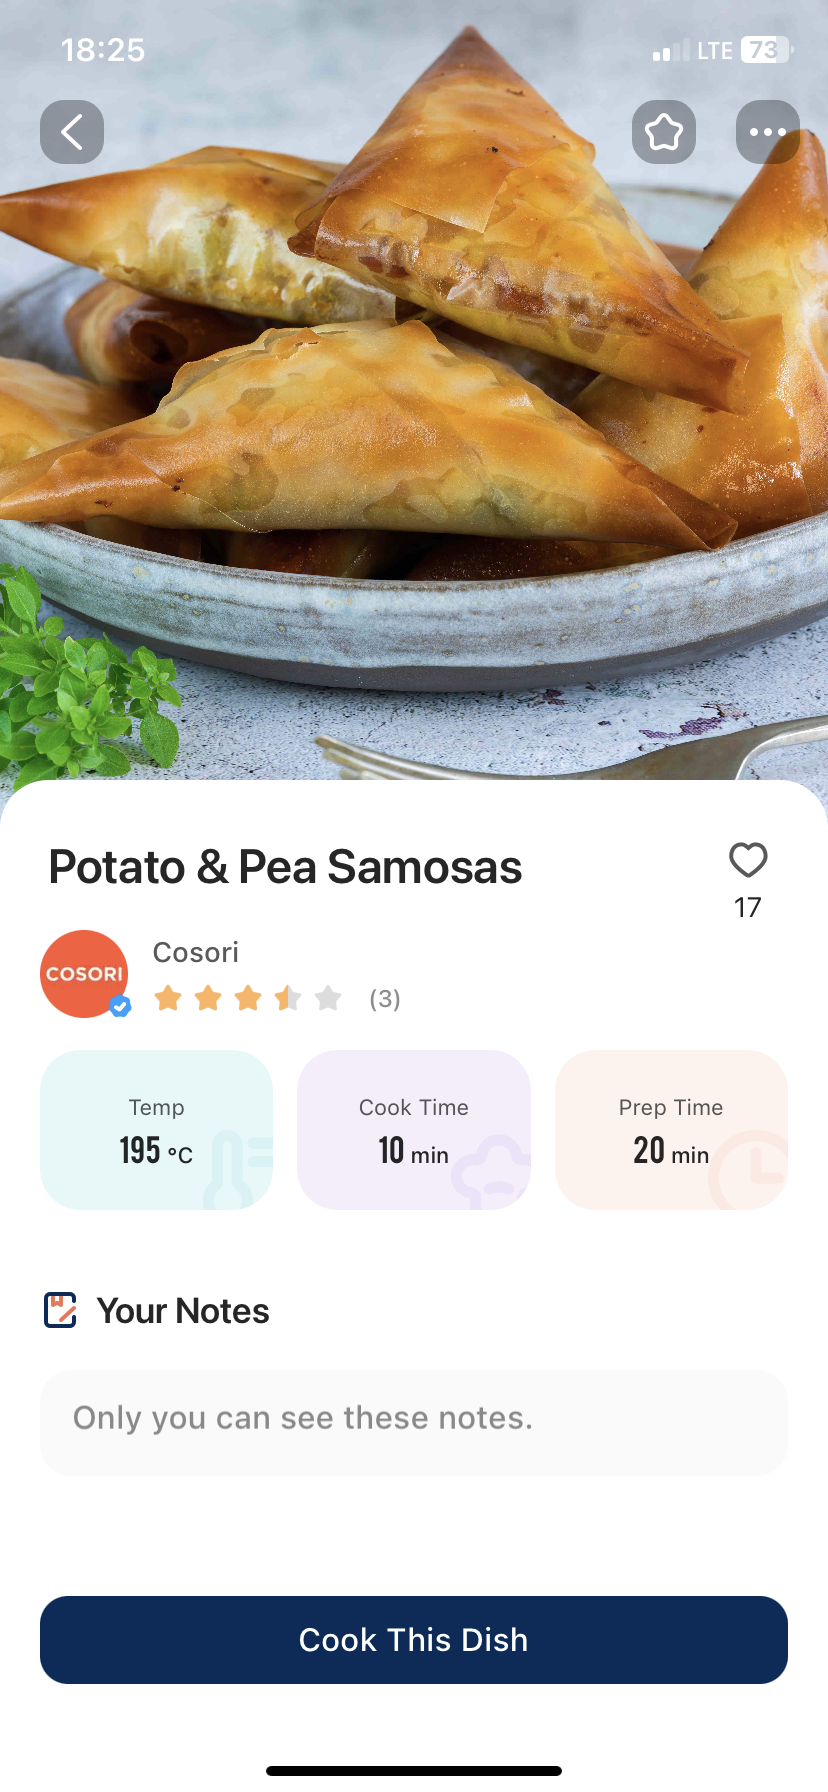Select the Cook Time 10 min card
The image size is (828, 1792).
point(414,1130)
